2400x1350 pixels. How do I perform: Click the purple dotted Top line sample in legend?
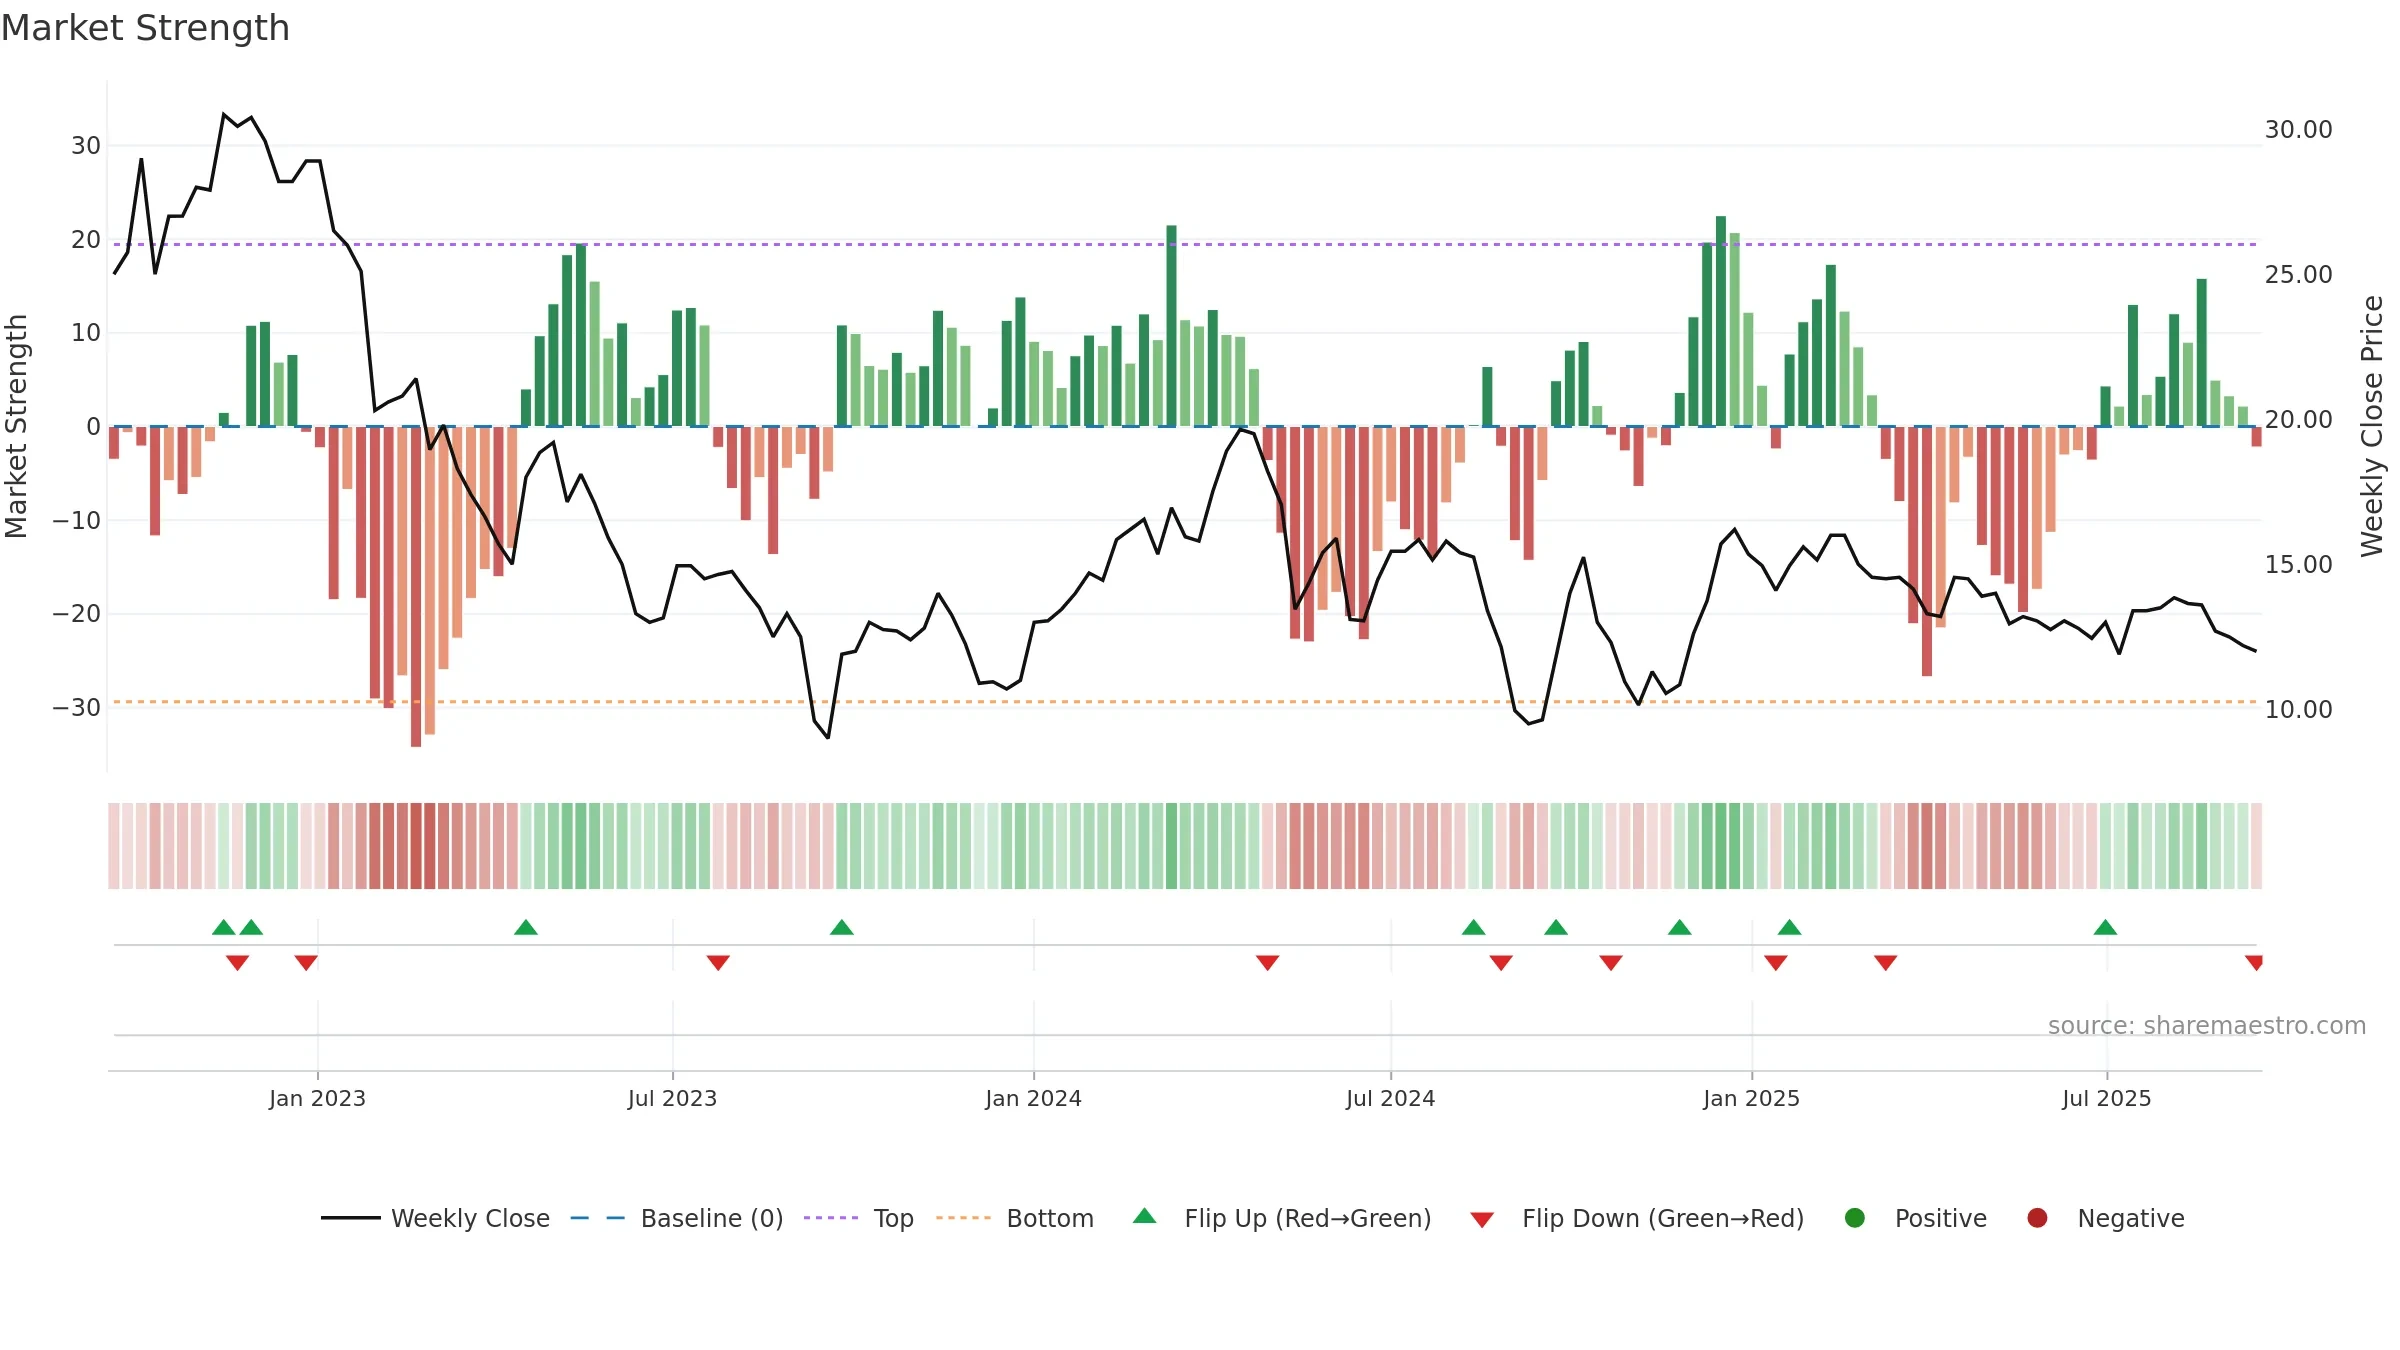831,1218
